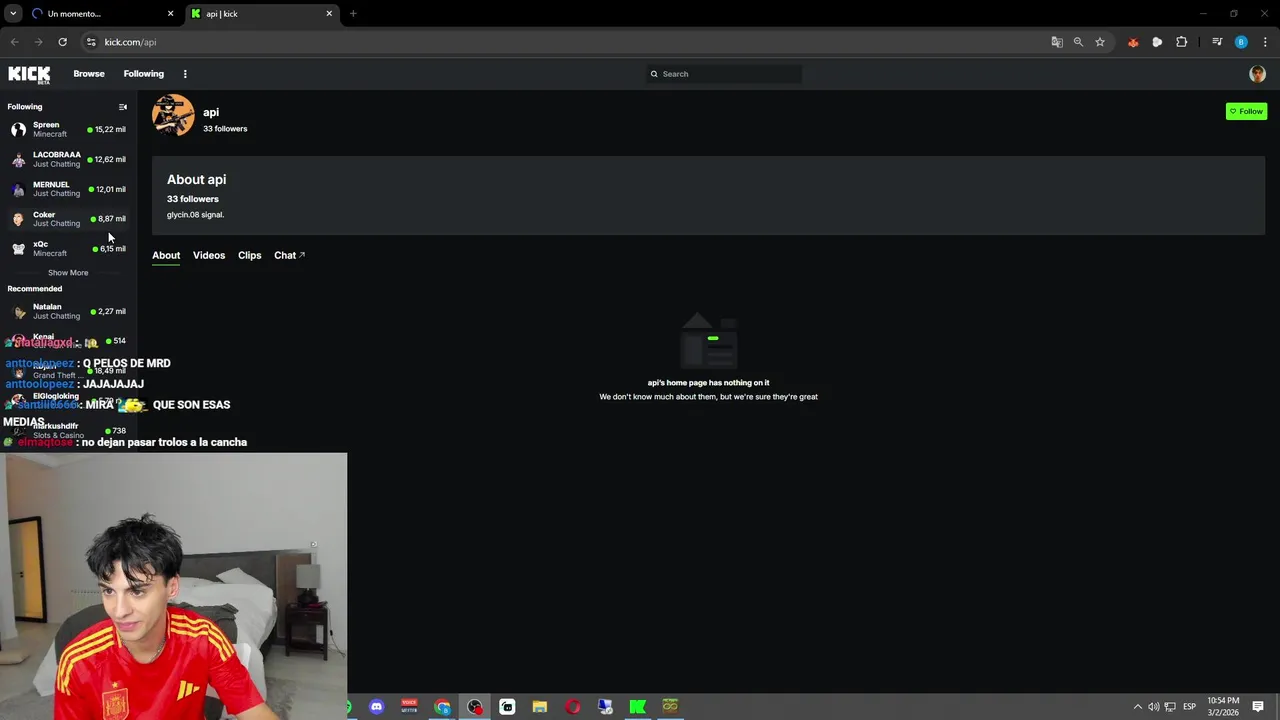Open LACOBRAAA's Just Chatting stream
This screenshot has height=720, width=1280.
coord(68,160)
